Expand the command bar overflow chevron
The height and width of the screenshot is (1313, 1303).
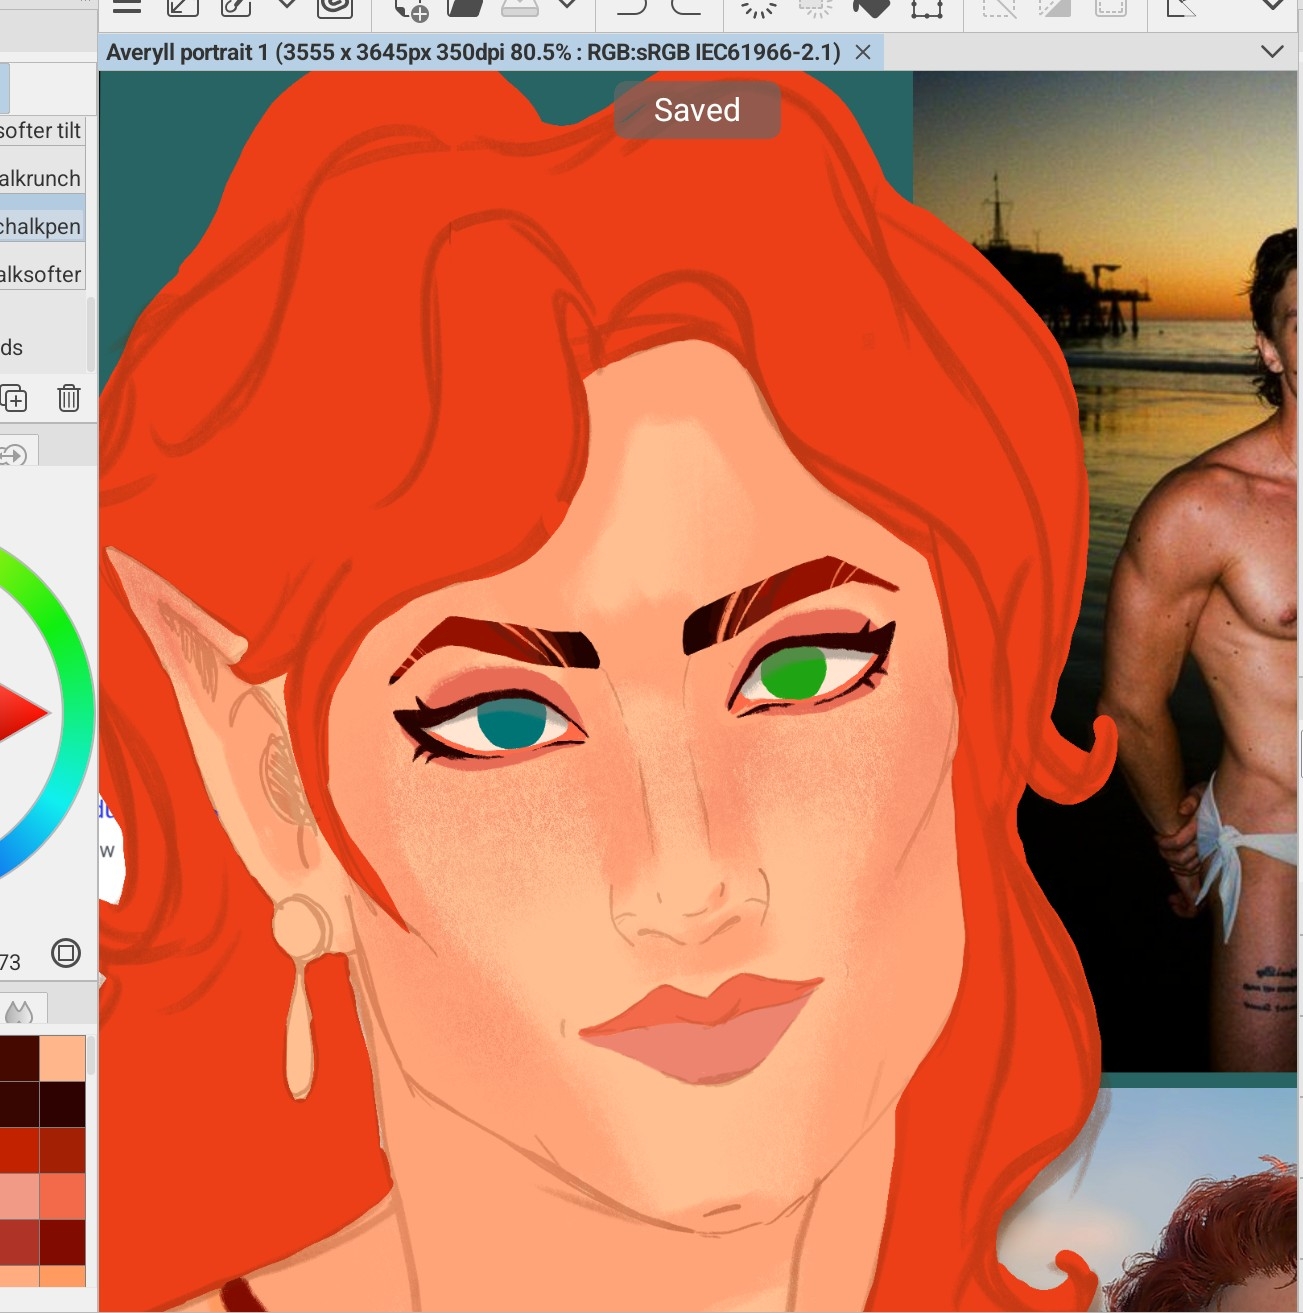click(x=1272, y=6)
